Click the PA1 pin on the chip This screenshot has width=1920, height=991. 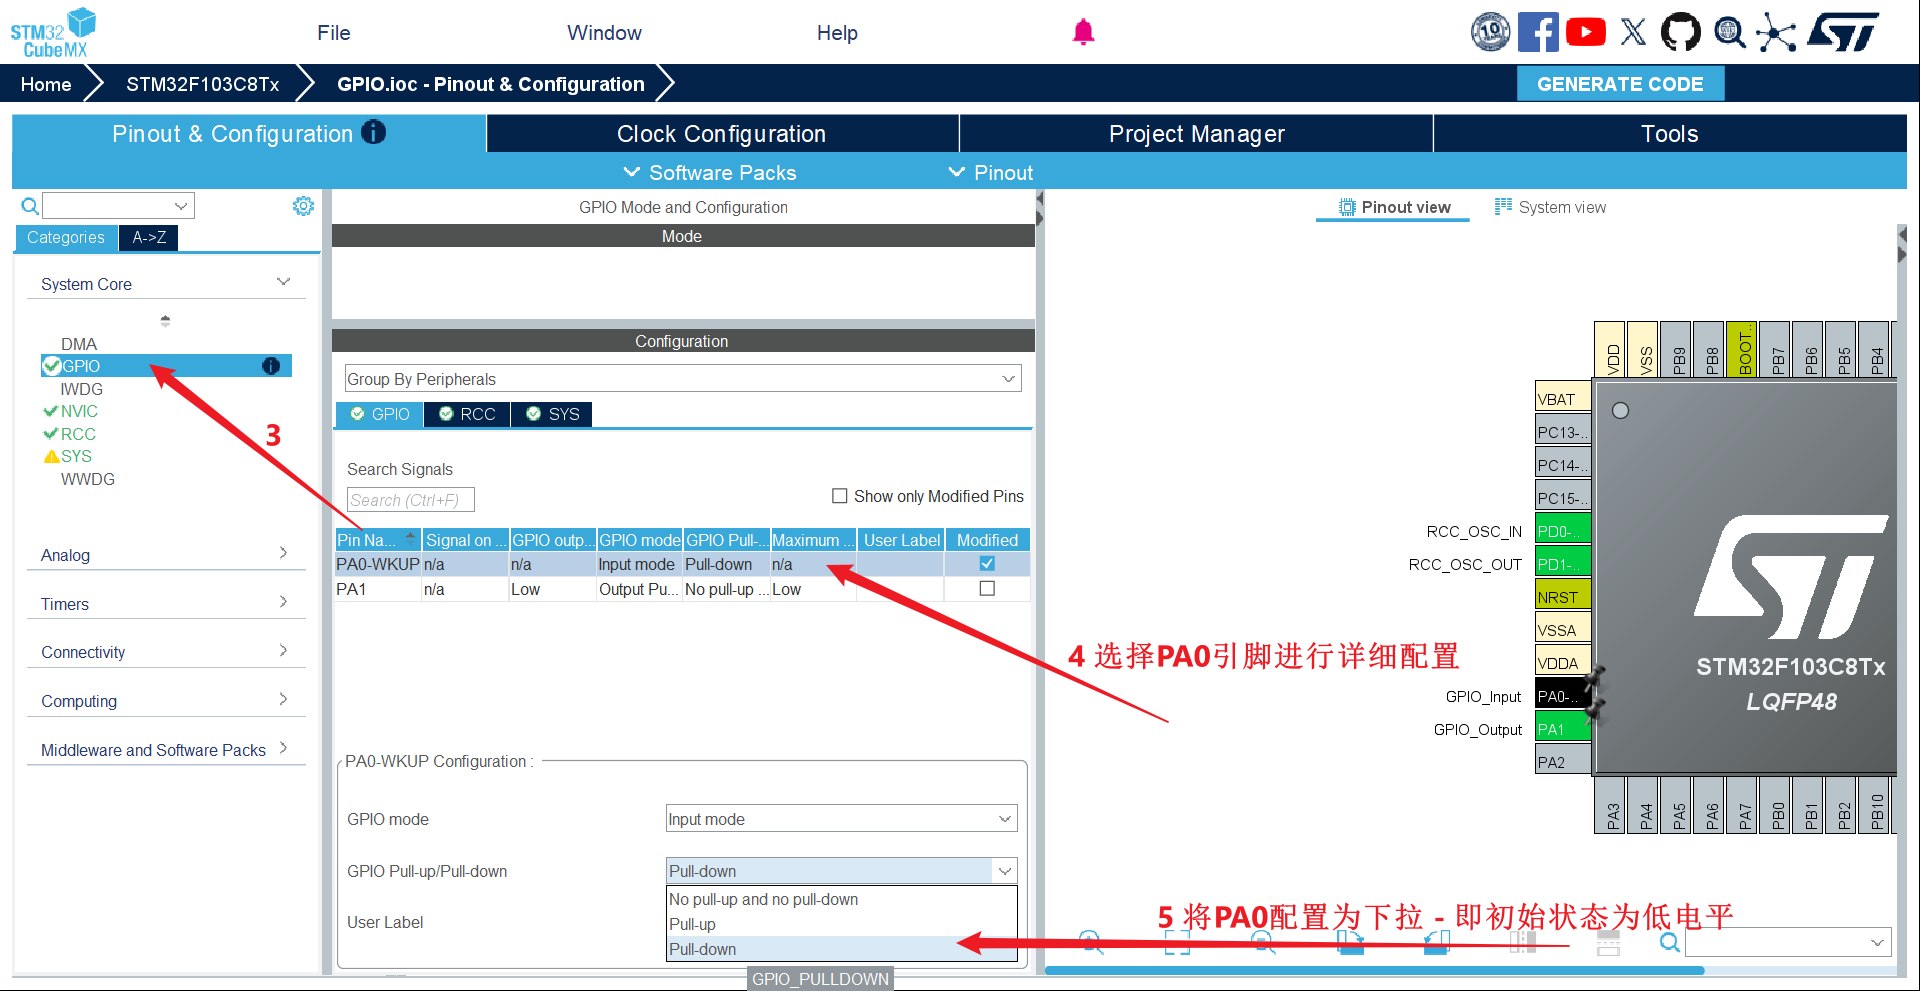coord(1563,729)
